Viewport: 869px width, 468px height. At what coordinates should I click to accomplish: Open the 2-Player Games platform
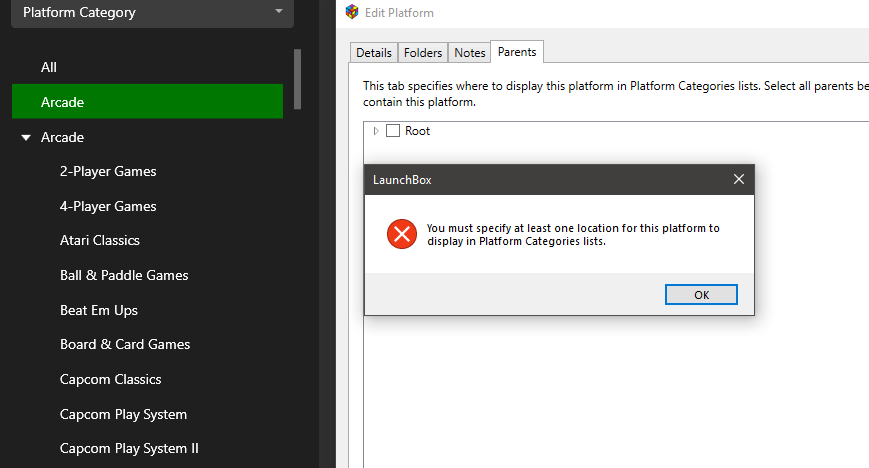coord(108,171)
